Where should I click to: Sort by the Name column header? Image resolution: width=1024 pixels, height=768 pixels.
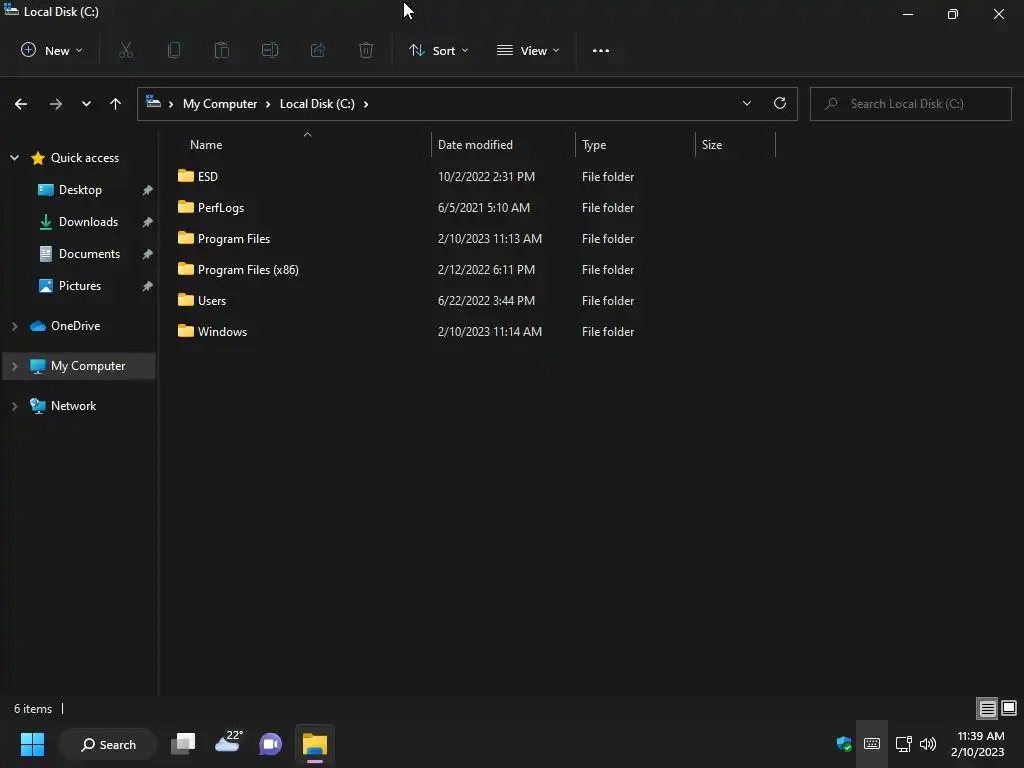(x=206, y=145)
